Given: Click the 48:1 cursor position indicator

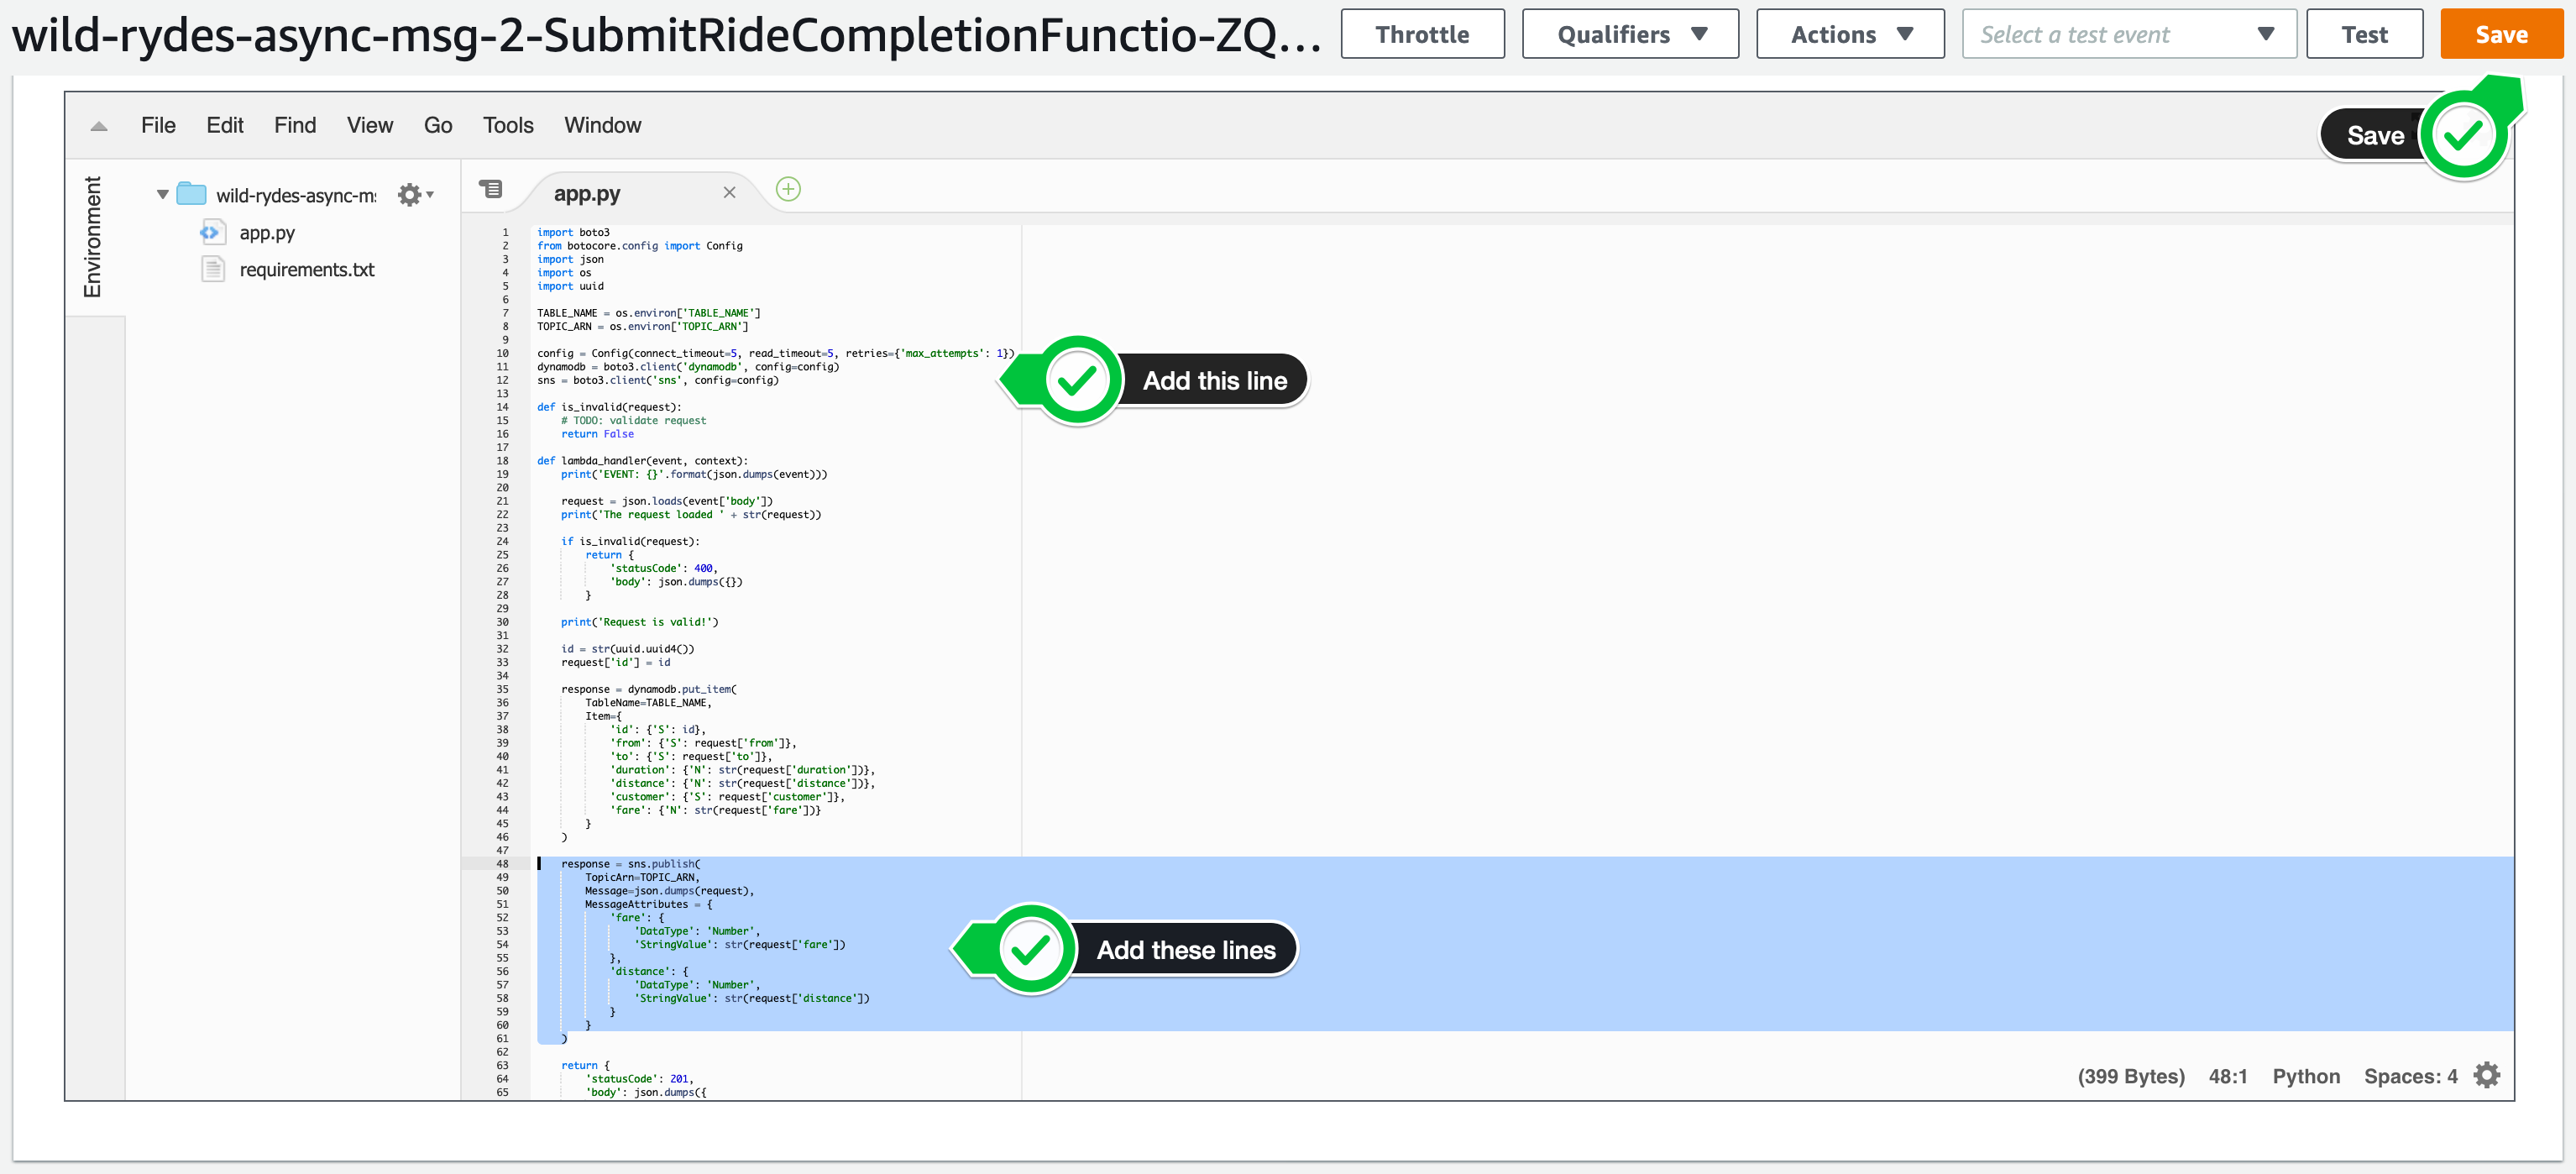Looking at the screenshot, I should pos(2227,1076).
